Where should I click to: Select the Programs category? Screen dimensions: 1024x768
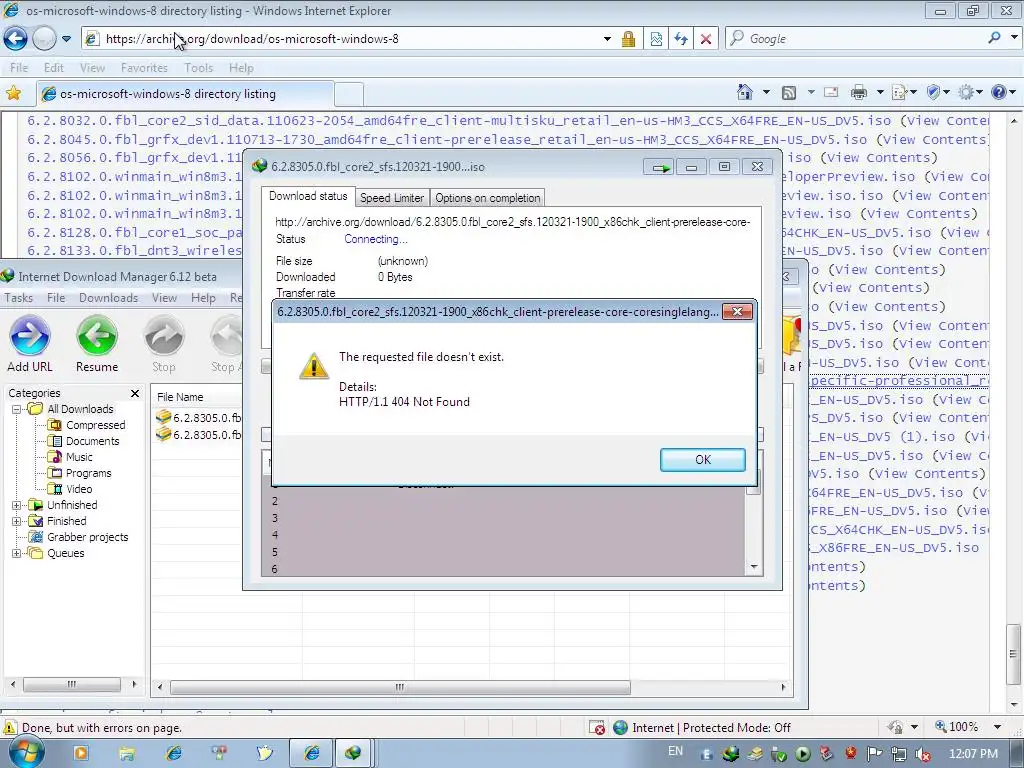(x=88, y=473)
